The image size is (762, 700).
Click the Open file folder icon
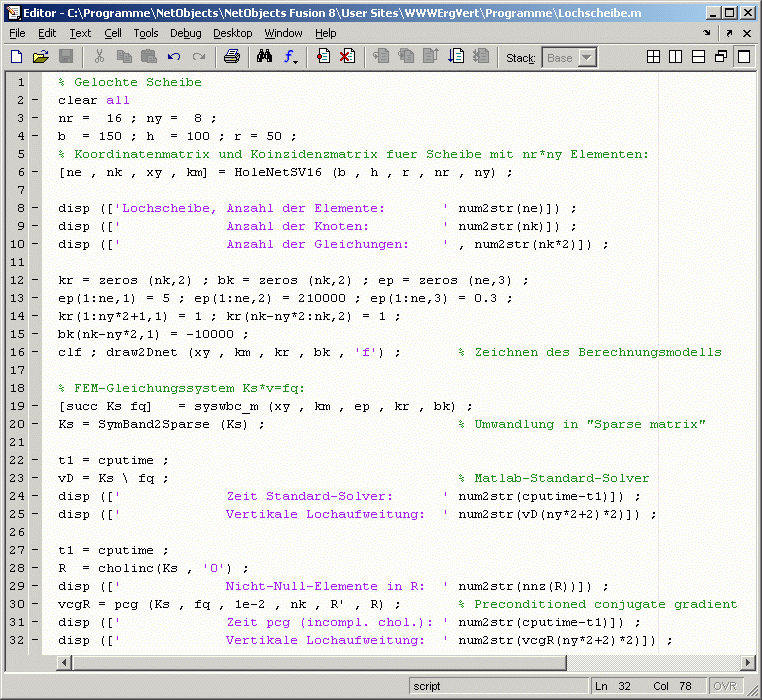coord(41,57)
